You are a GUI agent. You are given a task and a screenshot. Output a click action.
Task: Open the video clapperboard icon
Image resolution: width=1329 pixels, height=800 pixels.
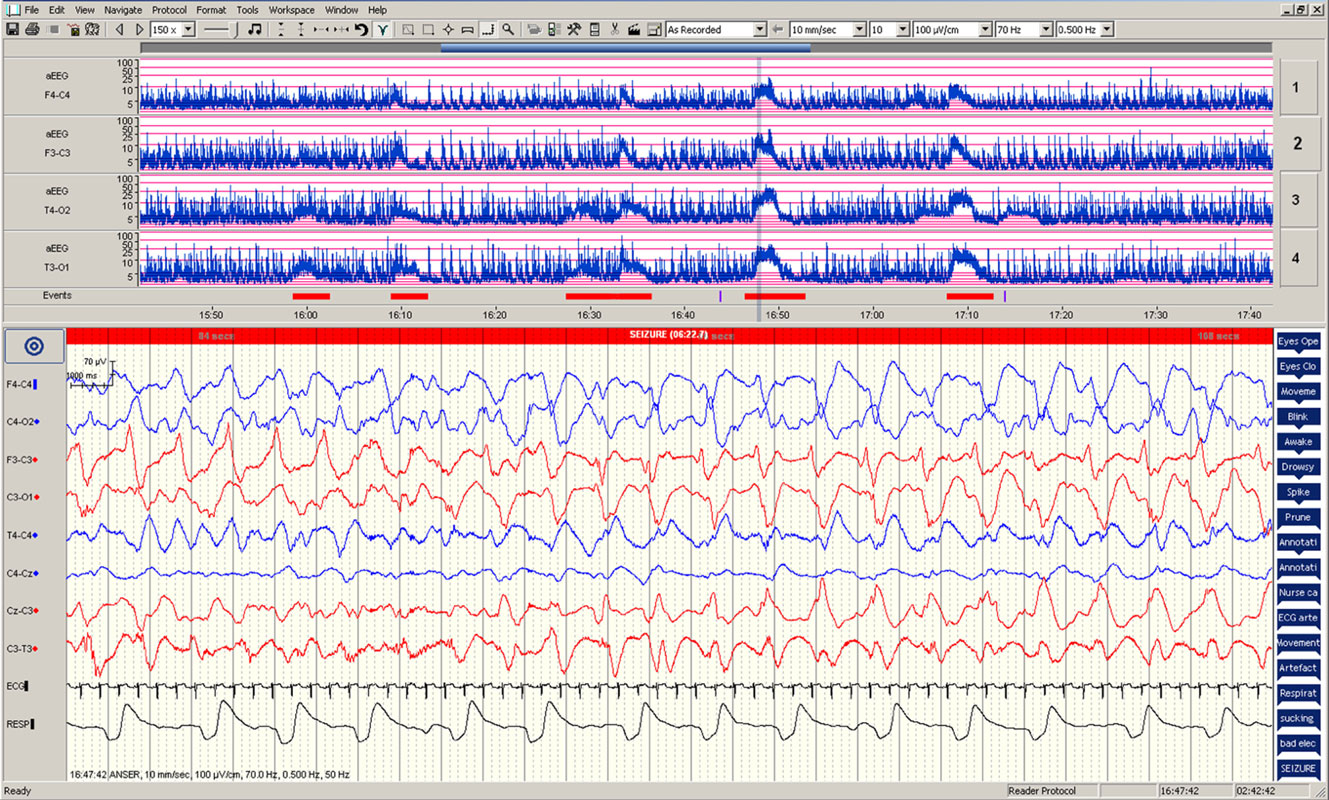(634, 30)
